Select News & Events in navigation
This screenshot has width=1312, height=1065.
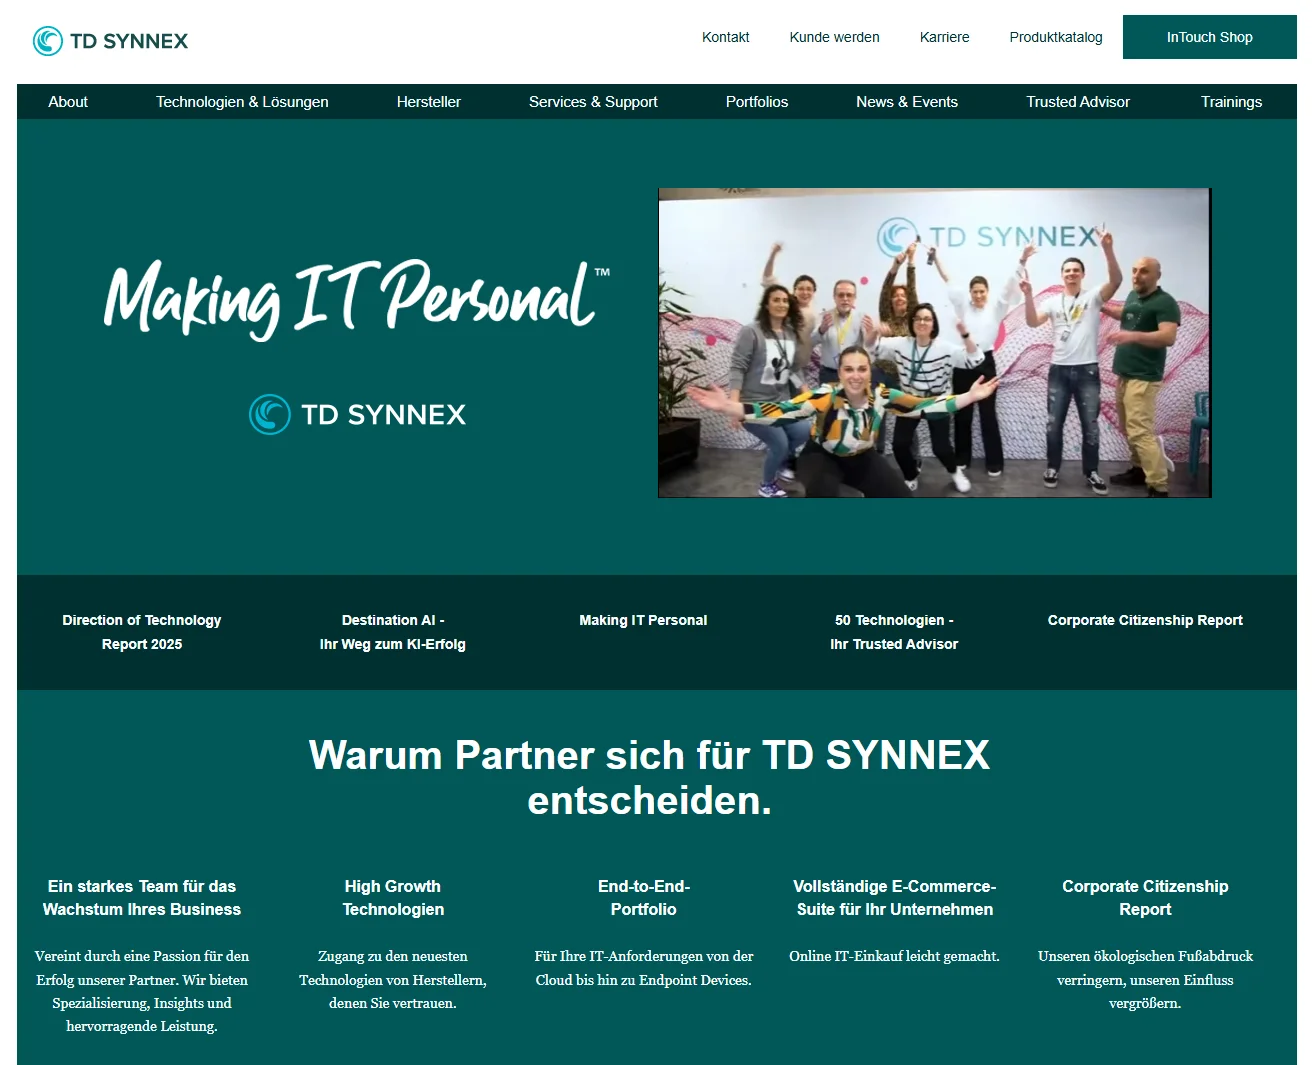coord(906,102)
